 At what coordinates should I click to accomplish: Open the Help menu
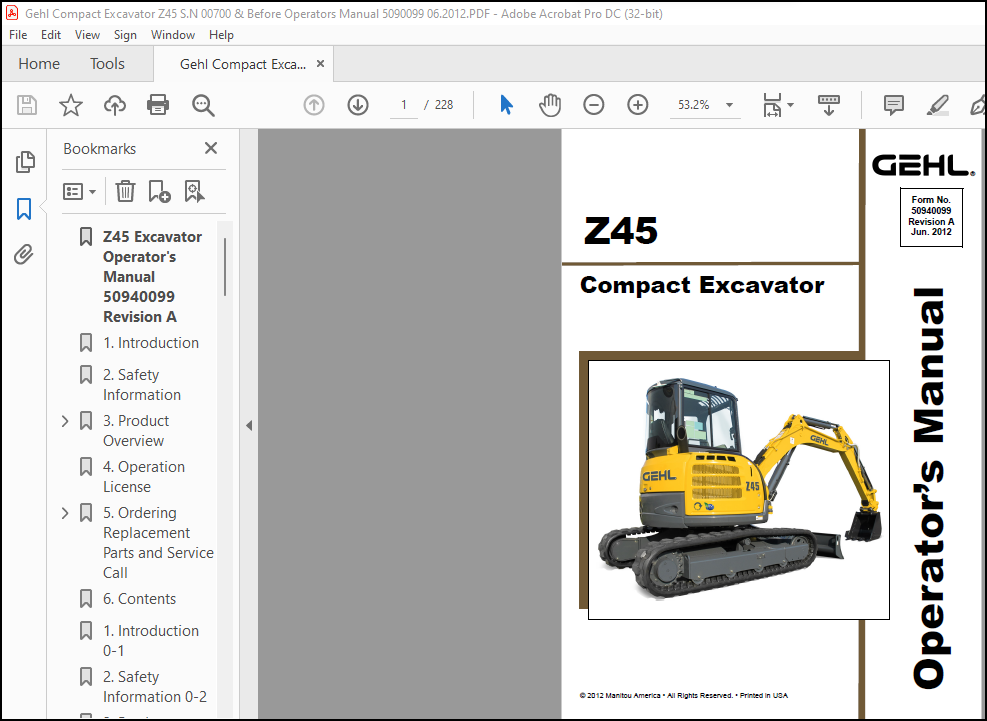click(x=221, y=35)
